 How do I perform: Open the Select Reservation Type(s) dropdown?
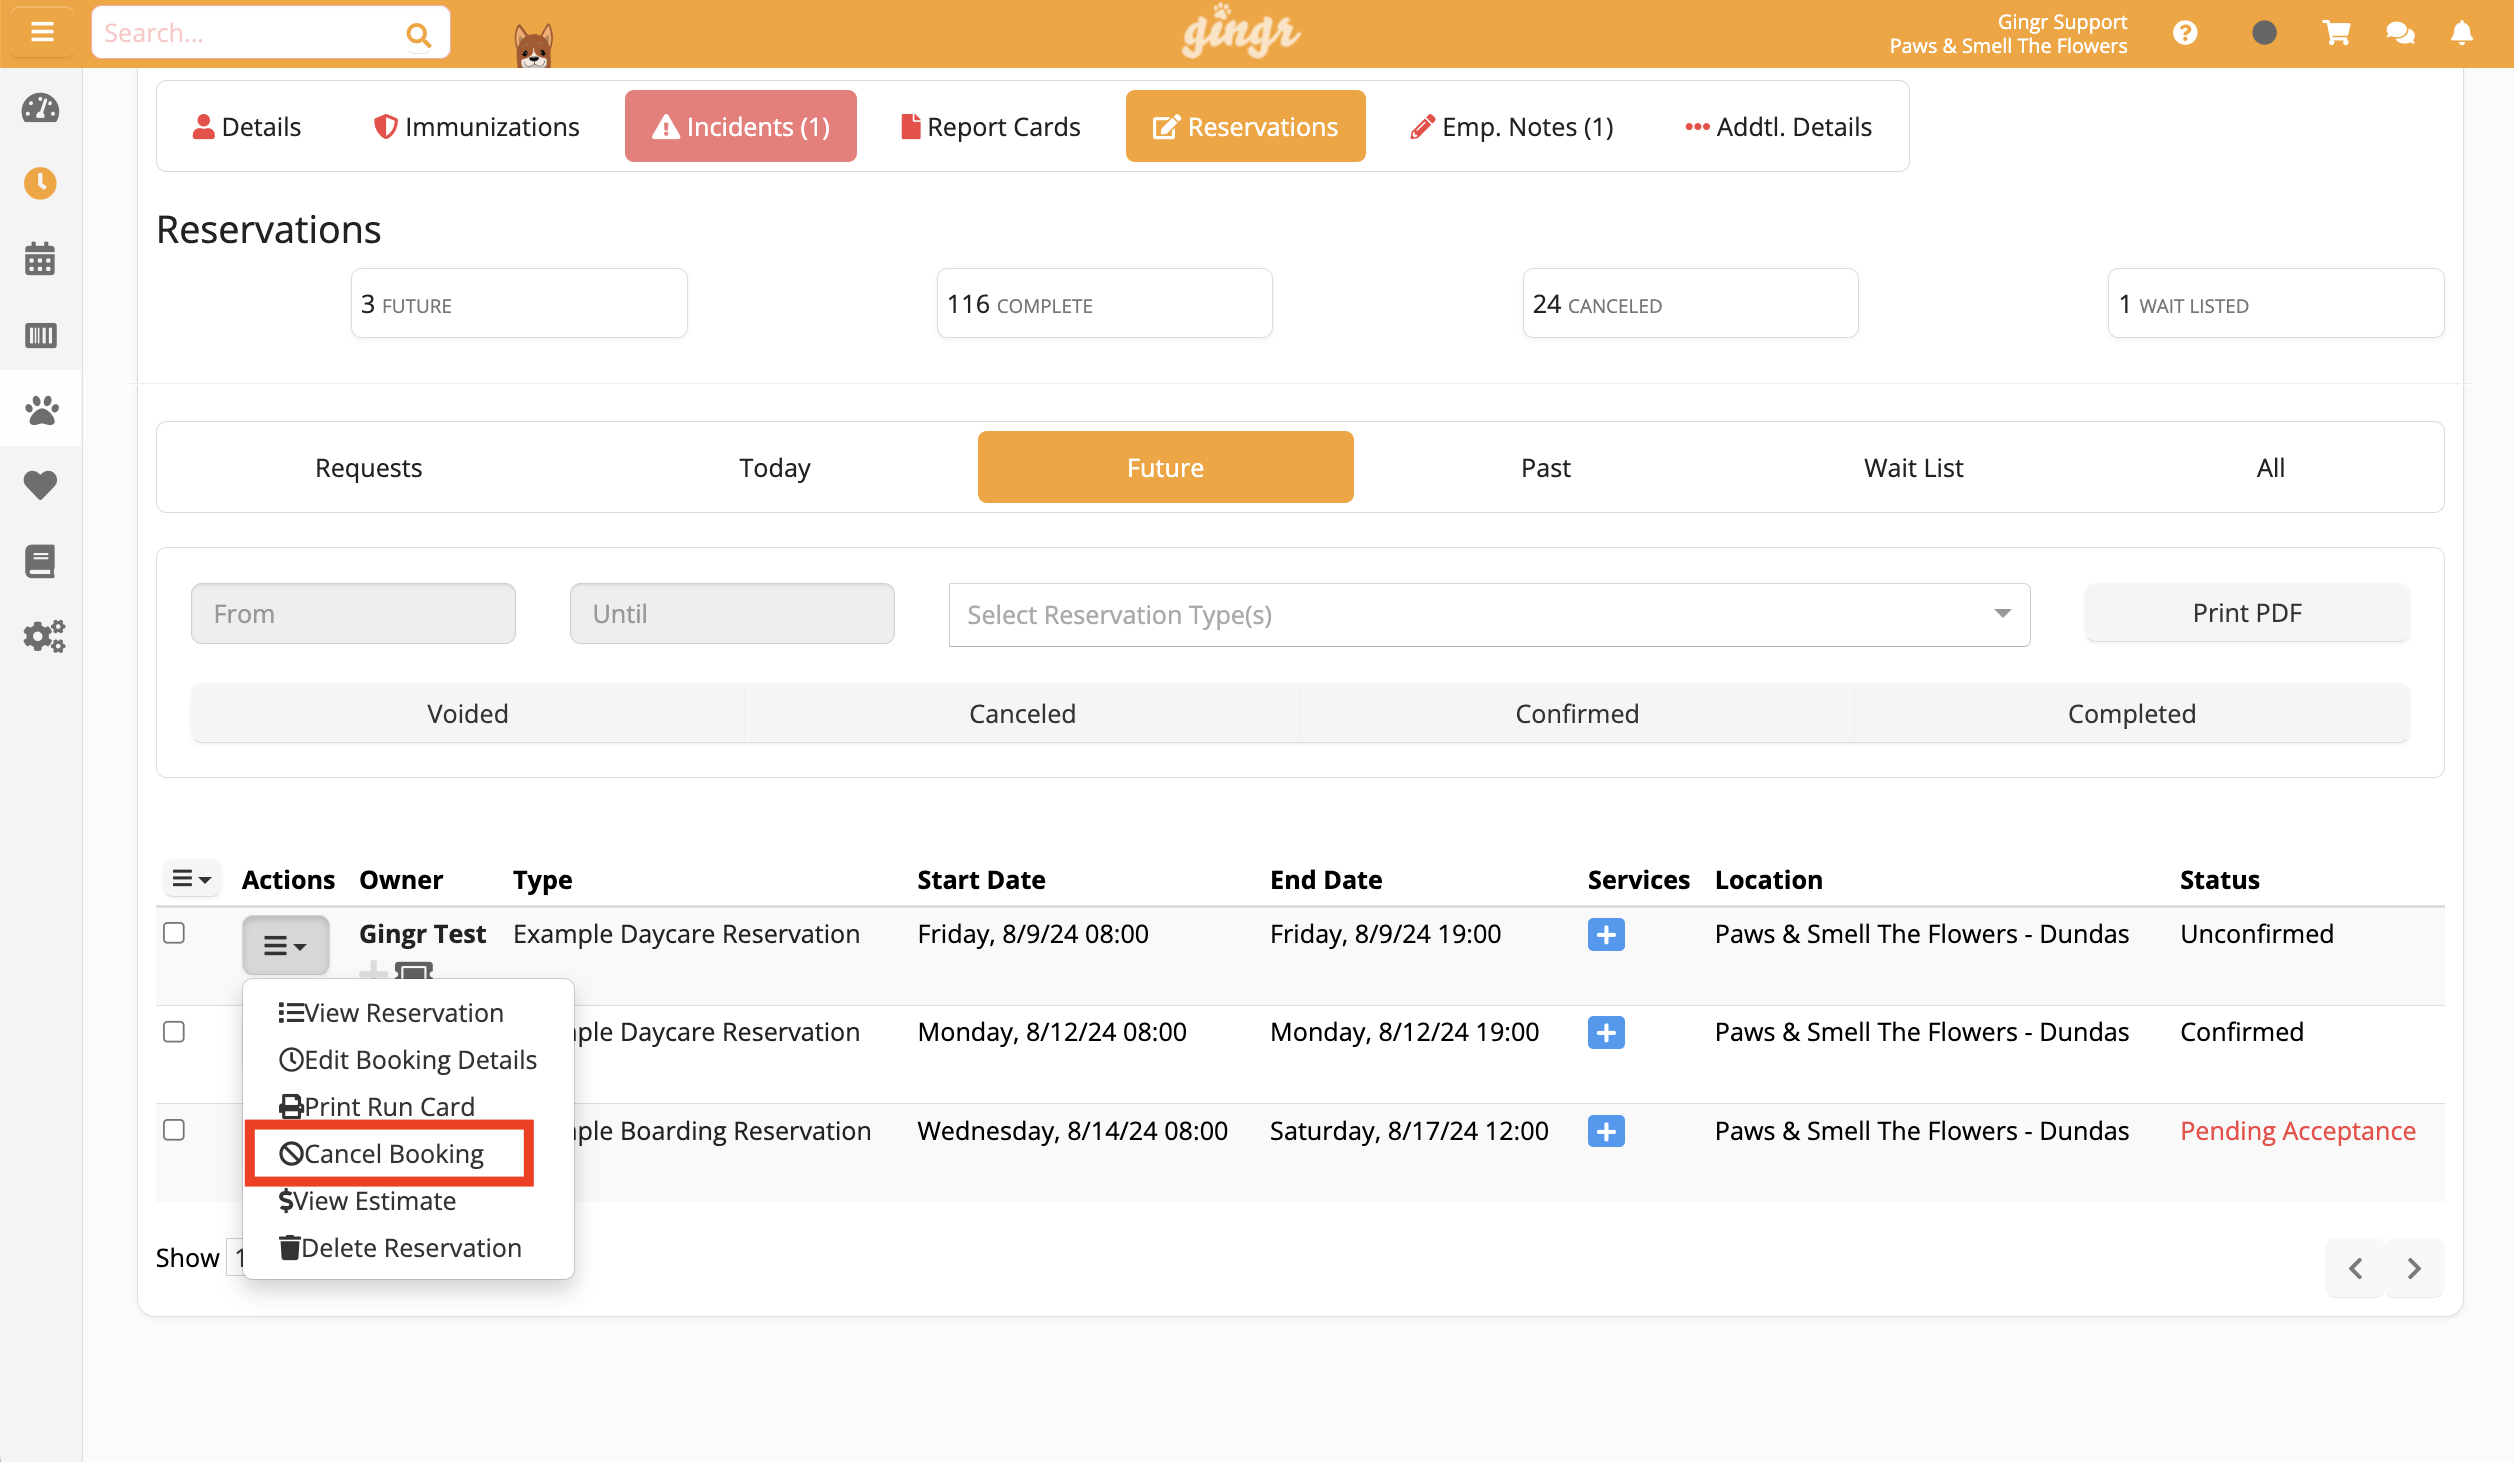pos(1489,614)
